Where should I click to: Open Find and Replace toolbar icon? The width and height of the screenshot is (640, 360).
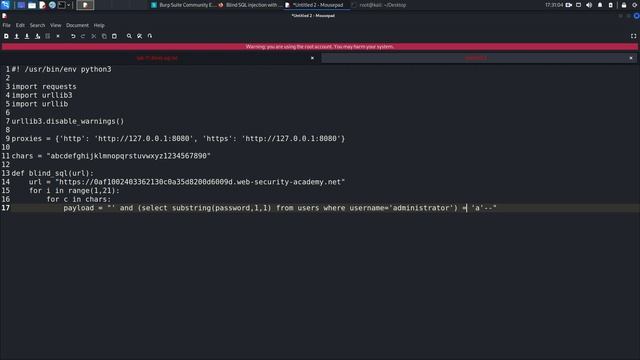(x=140, y=36)
